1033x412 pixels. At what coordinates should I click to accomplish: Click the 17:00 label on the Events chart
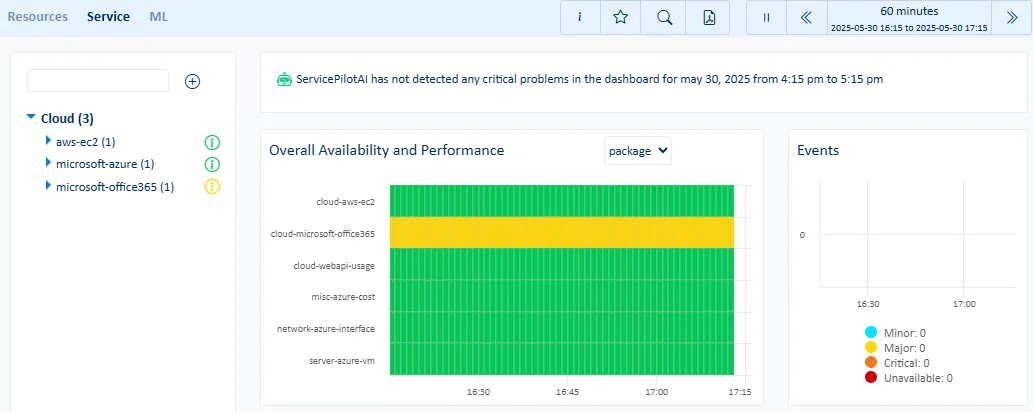tap(964, 305)
